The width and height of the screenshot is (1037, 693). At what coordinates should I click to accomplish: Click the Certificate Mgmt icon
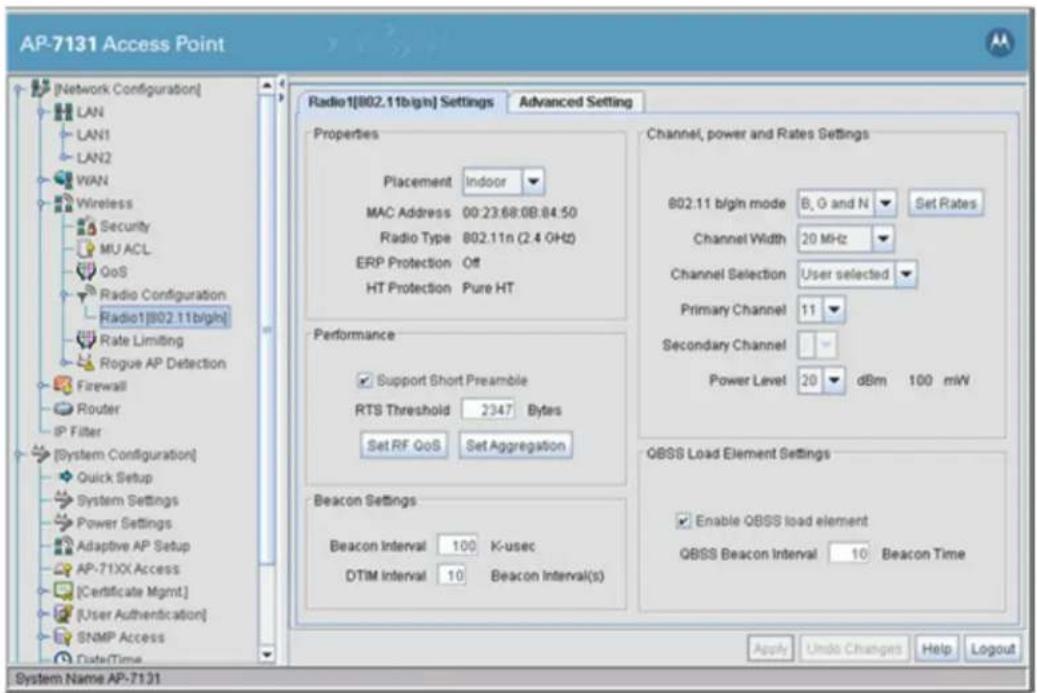(63, 591)
